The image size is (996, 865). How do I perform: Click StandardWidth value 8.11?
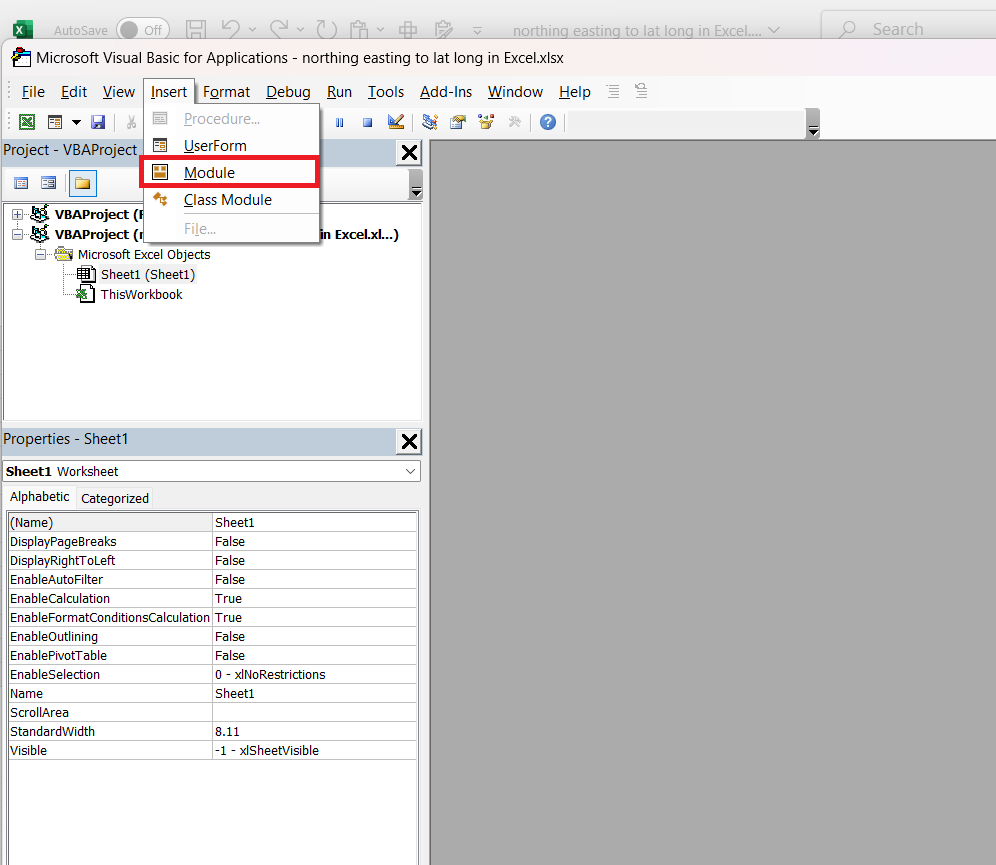[314, 732]
